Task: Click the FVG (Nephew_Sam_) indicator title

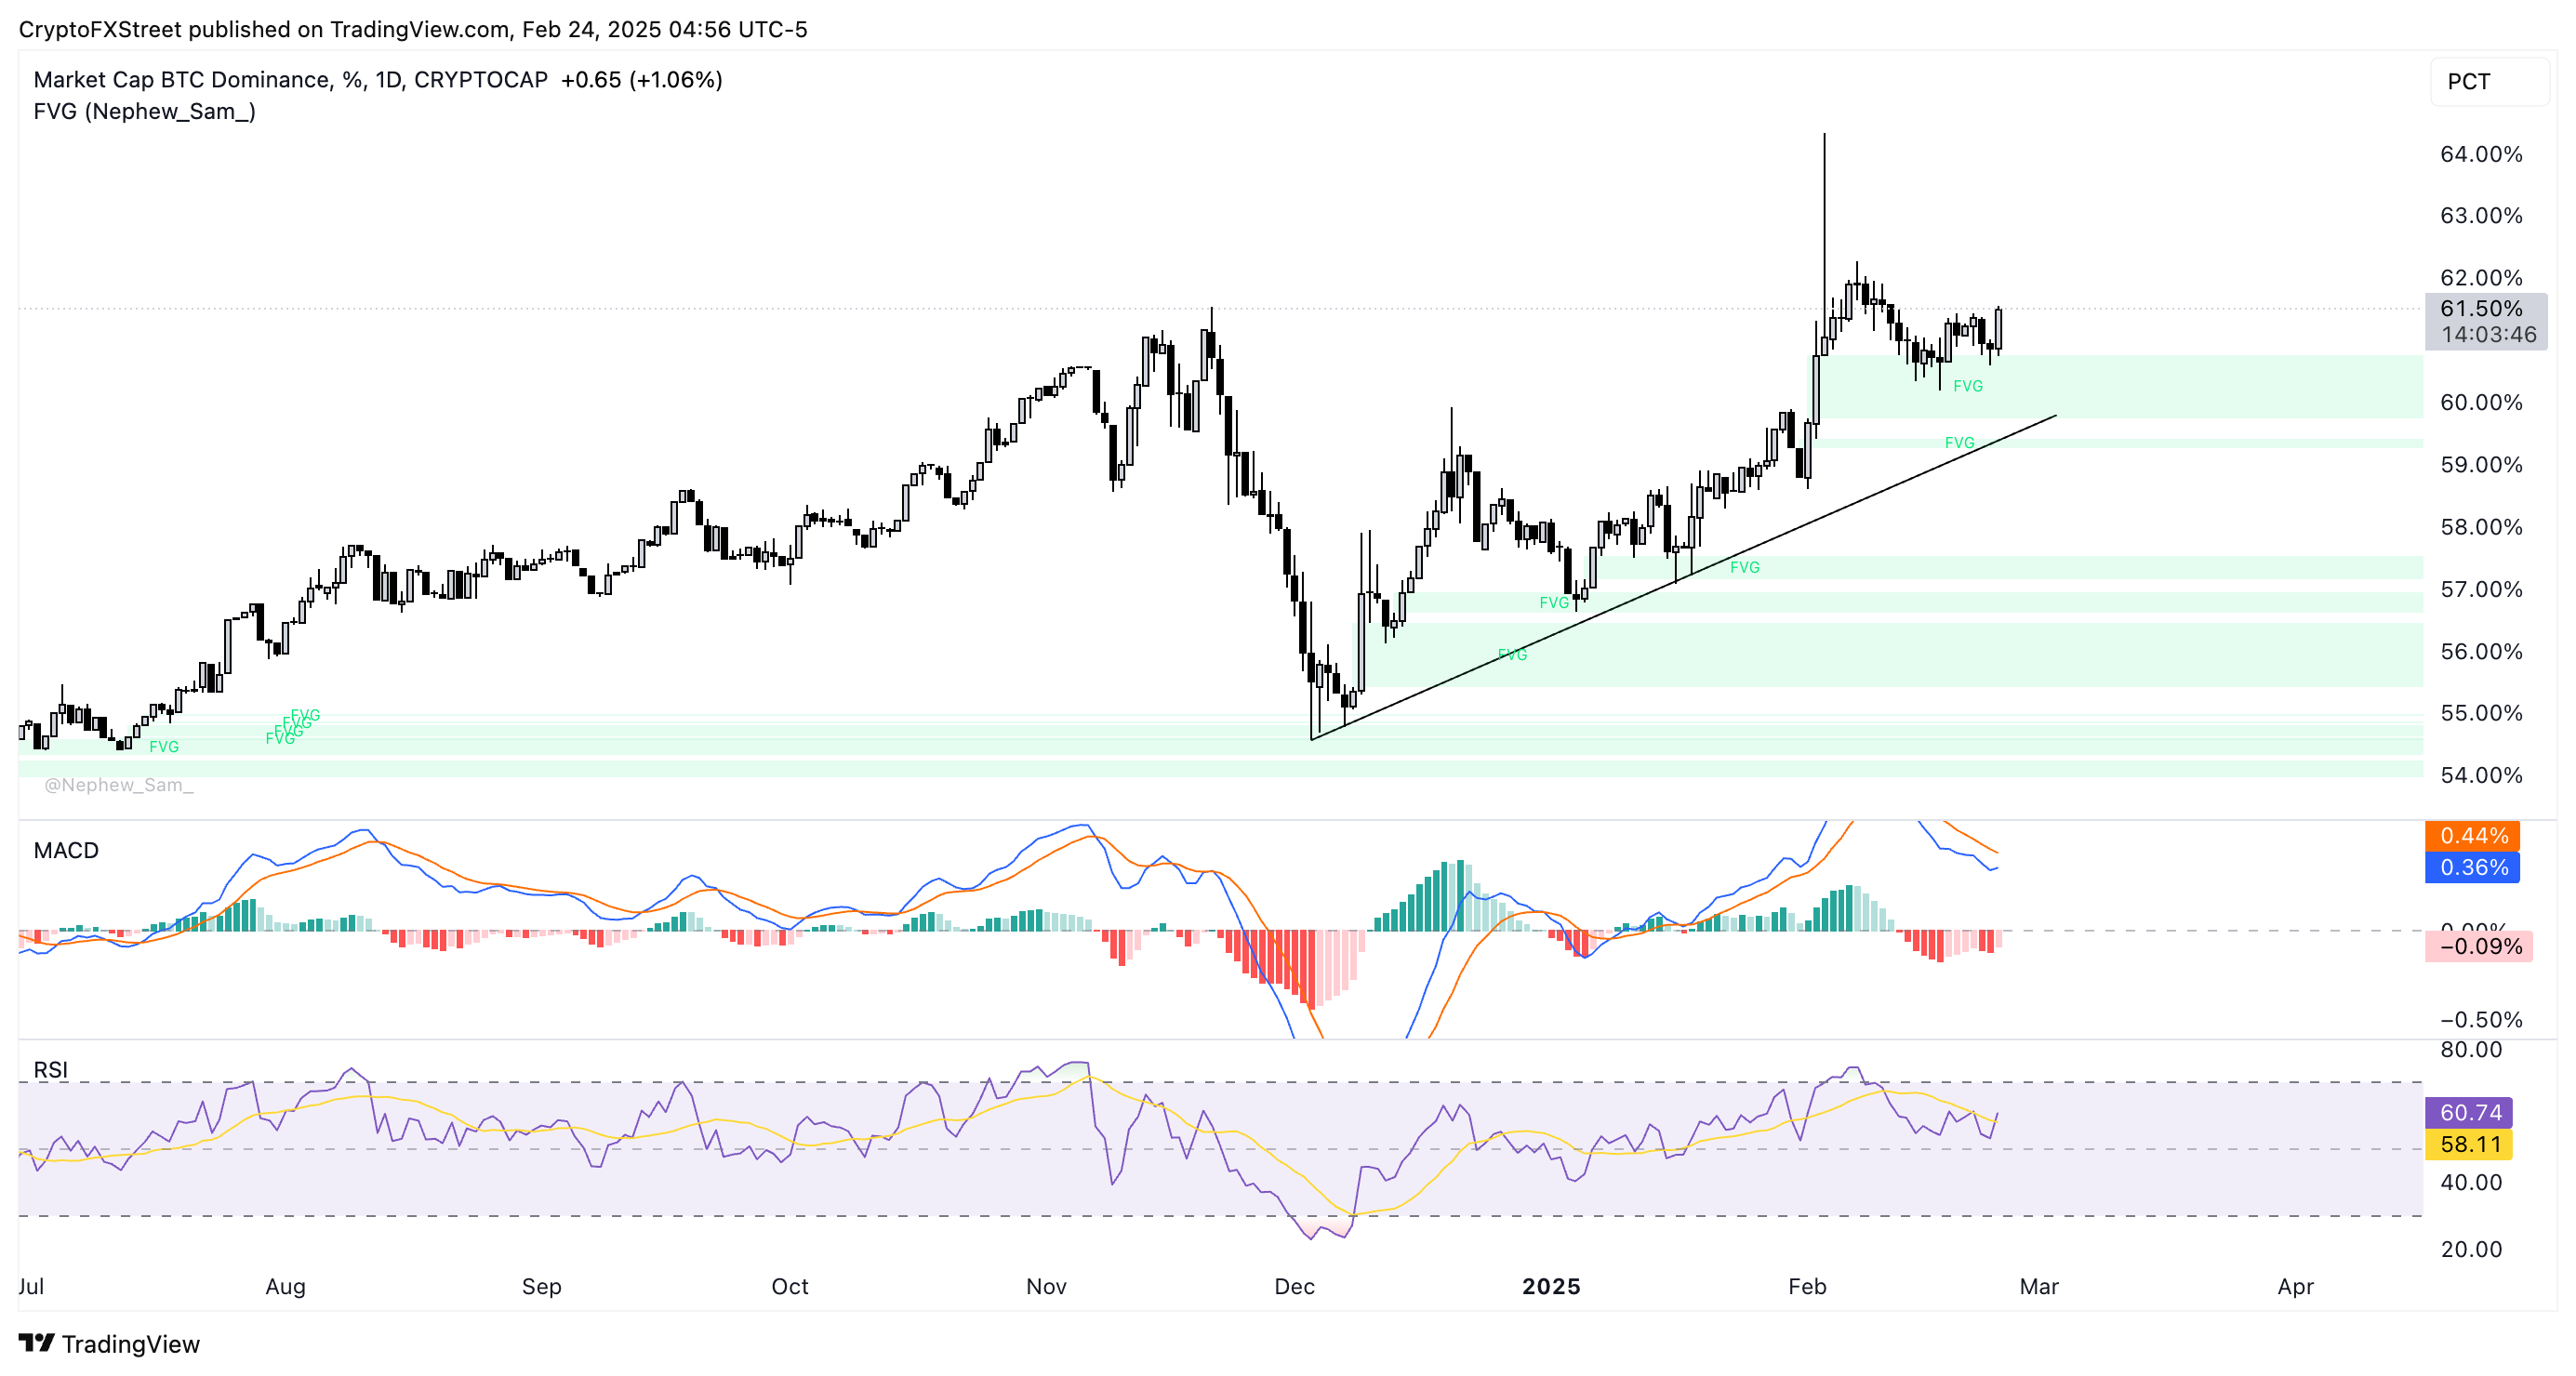Action: pos(144,111)
